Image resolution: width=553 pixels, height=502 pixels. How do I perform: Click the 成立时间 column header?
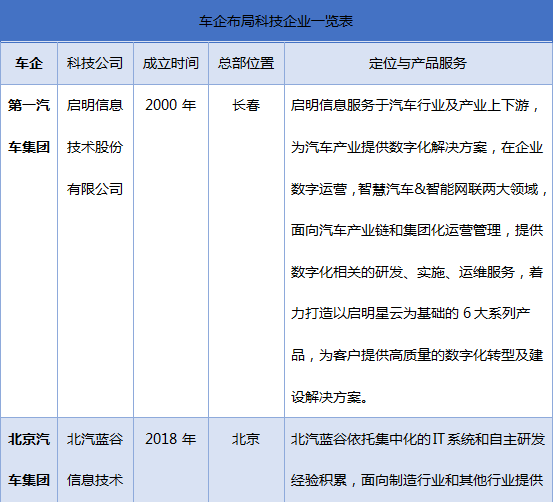point(171,63)
